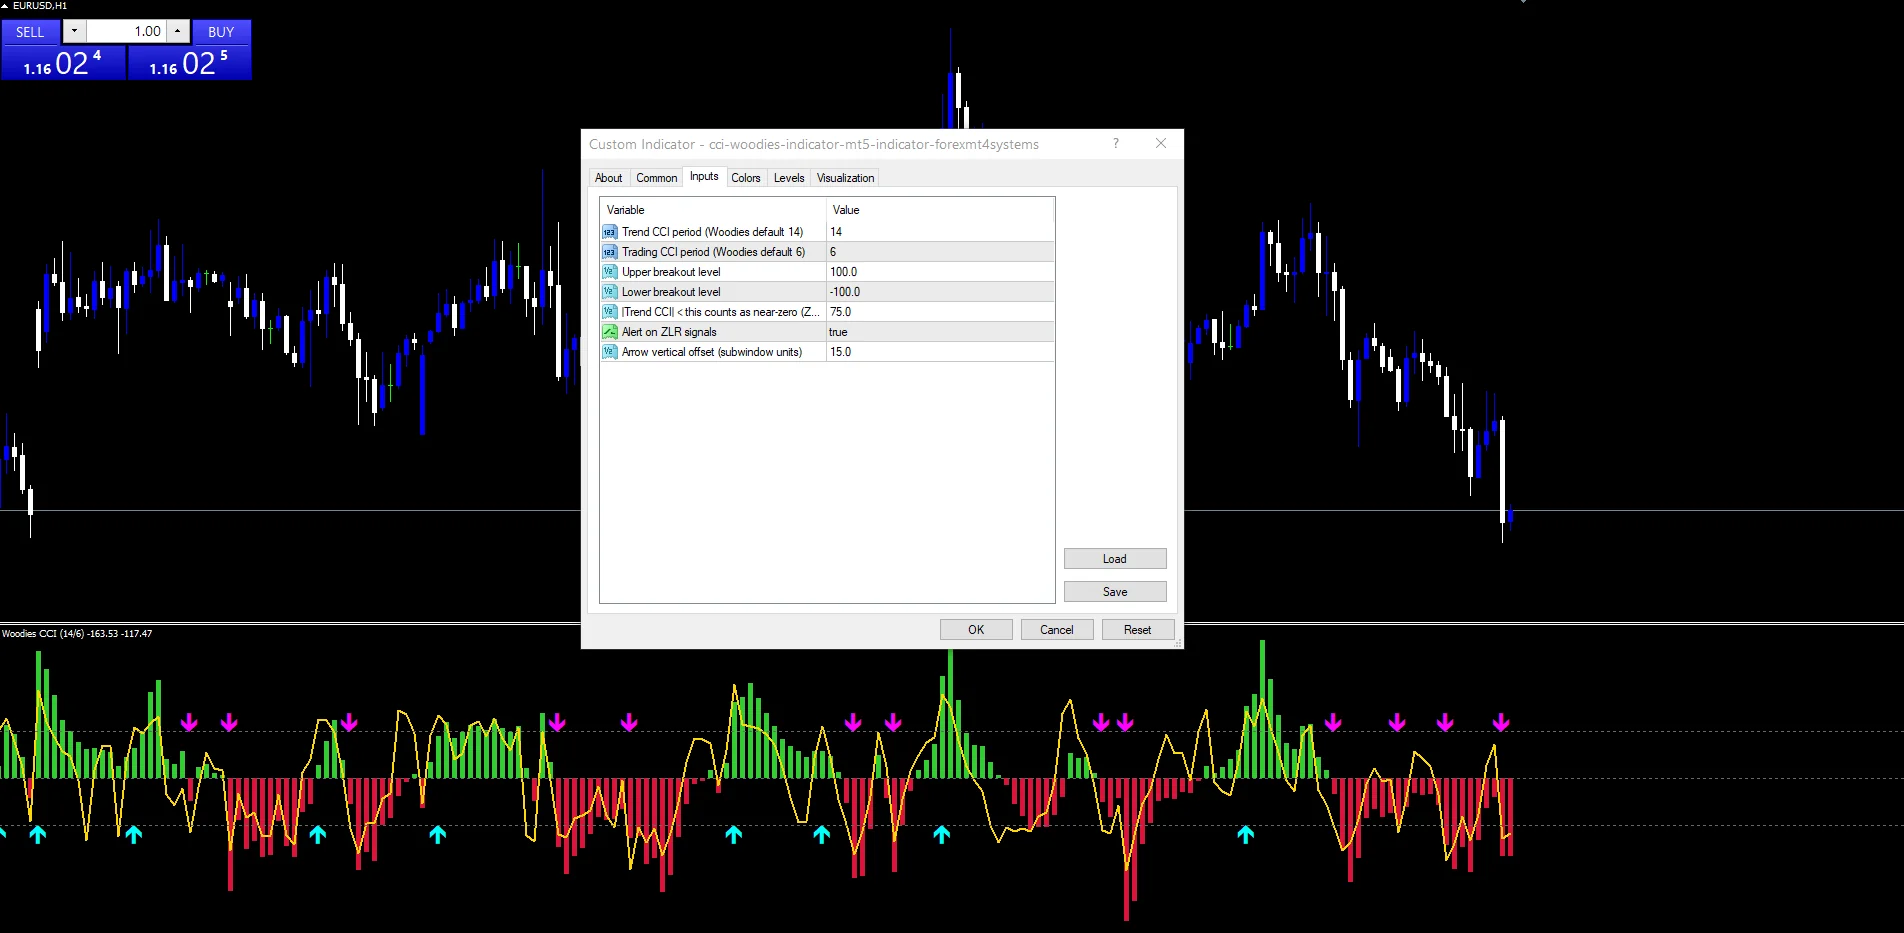Open the About tab
Screen dimensions: 1904x933
[608, 178]
